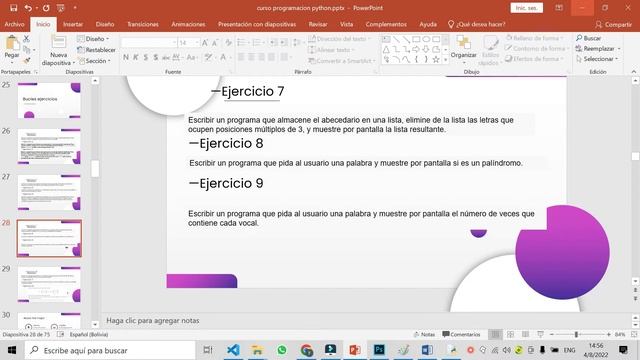Toggle underline (S) formatting
This screenshot has width=640, height=360.
[x=146, y=58]
